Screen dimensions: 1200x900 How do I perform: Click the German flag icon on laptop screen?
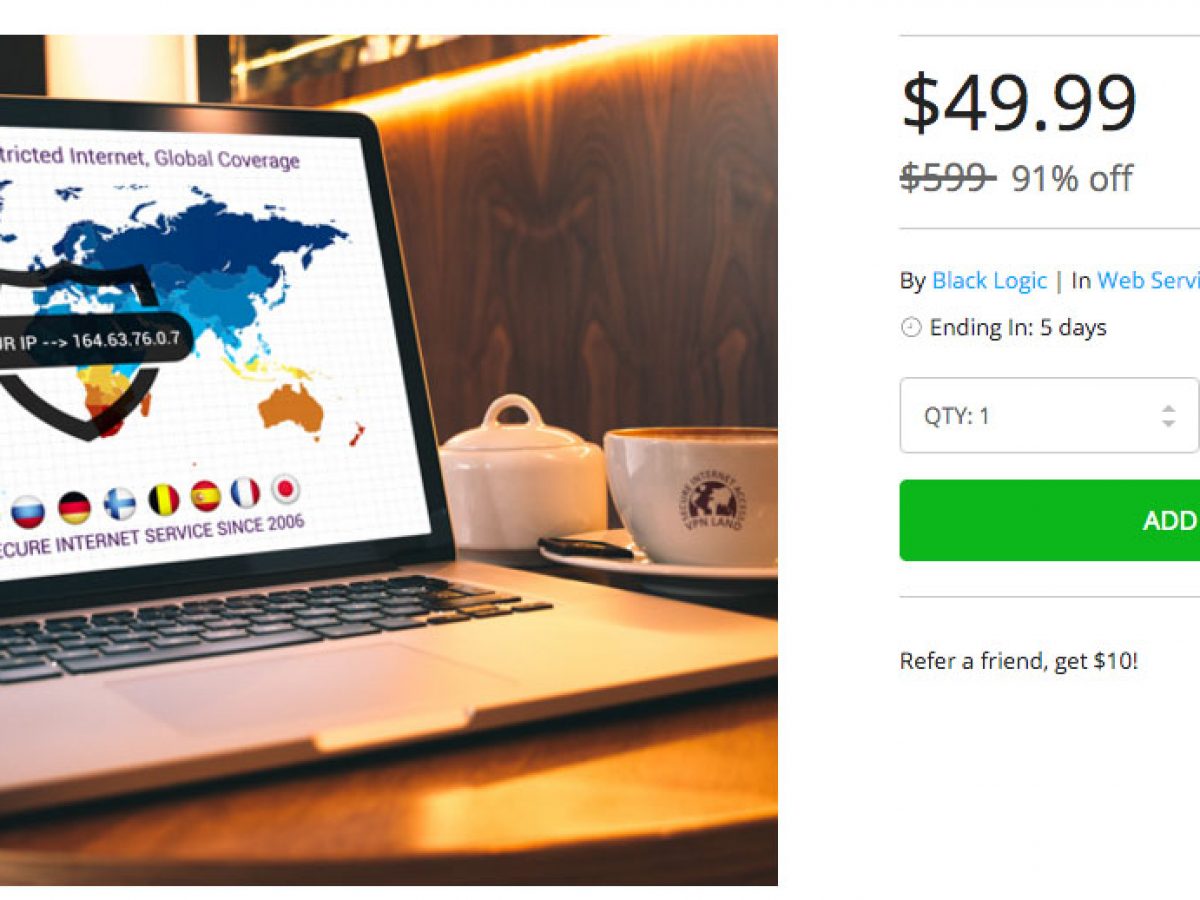pos(75,508)
